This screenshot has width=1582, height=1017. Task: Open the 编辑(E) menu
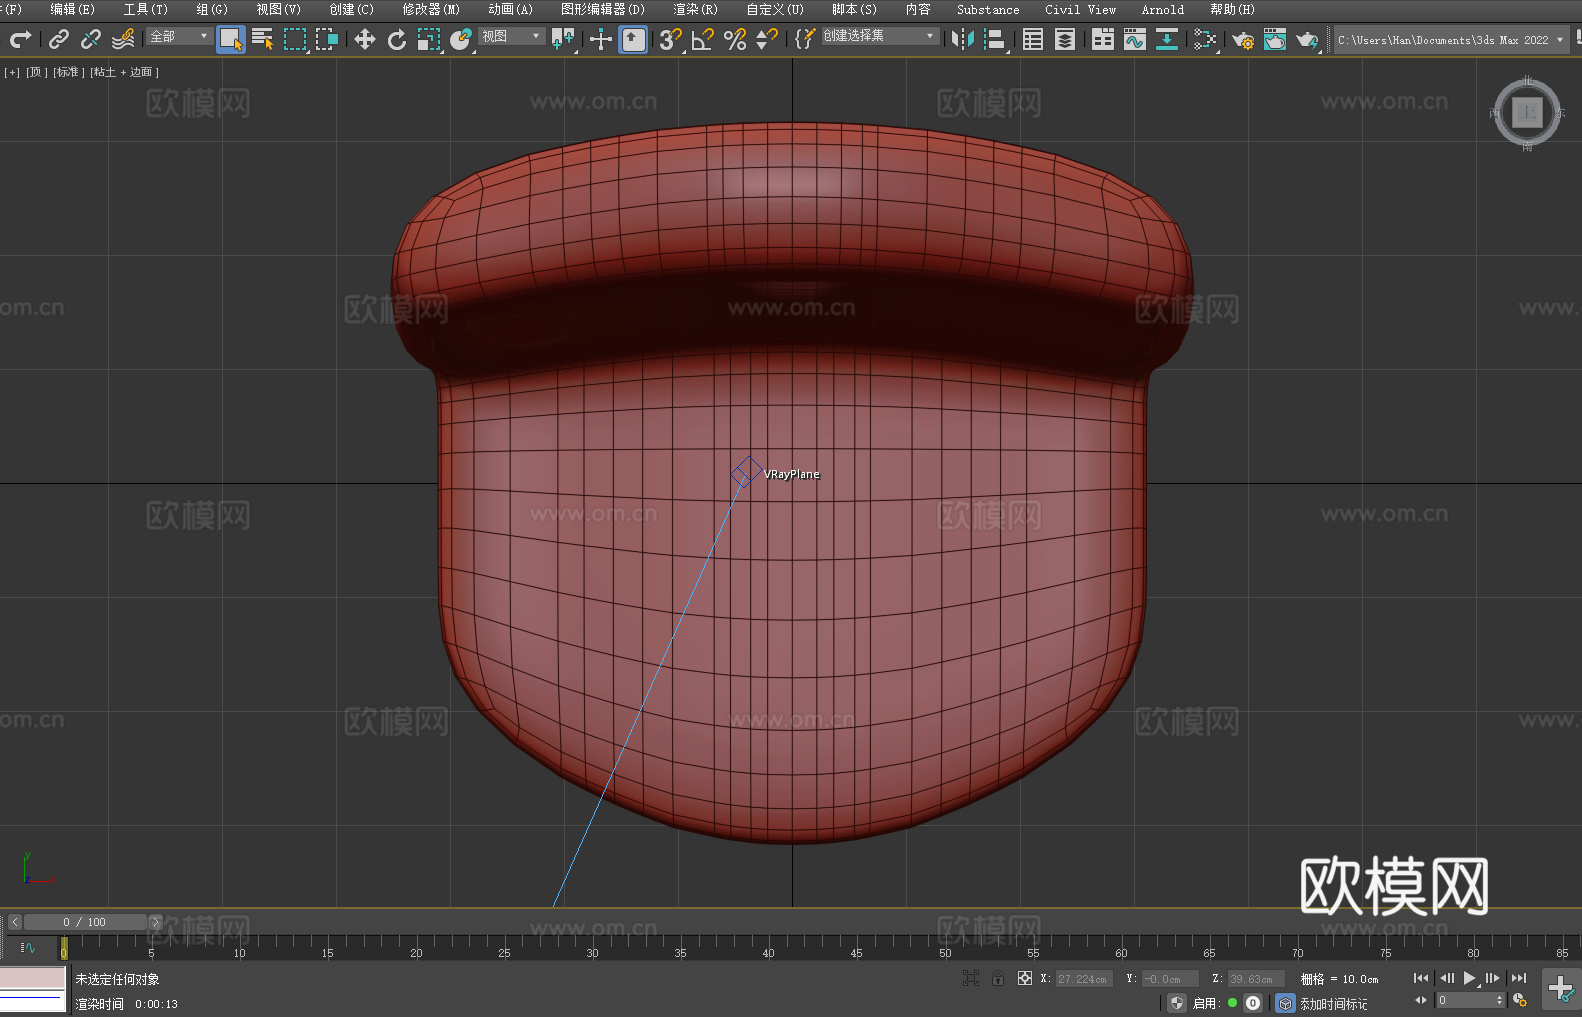(x=73, y=9)
